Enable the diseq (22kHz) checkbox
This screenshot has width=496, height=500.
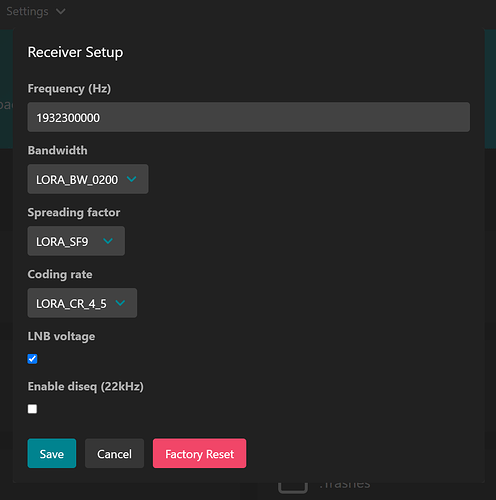click(32, 409)
